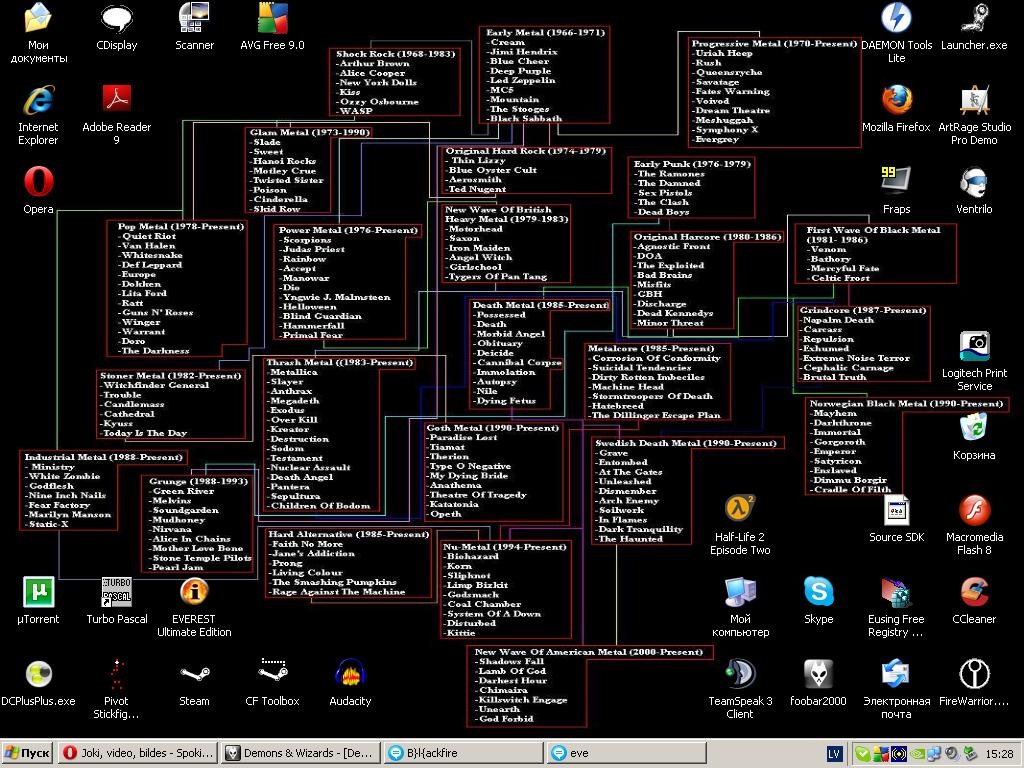Switch to the 'Demons & Wizards' taskbar window
Image resolution: width=1024 pixels, height=768 pixels.
(x=300, y=753)
